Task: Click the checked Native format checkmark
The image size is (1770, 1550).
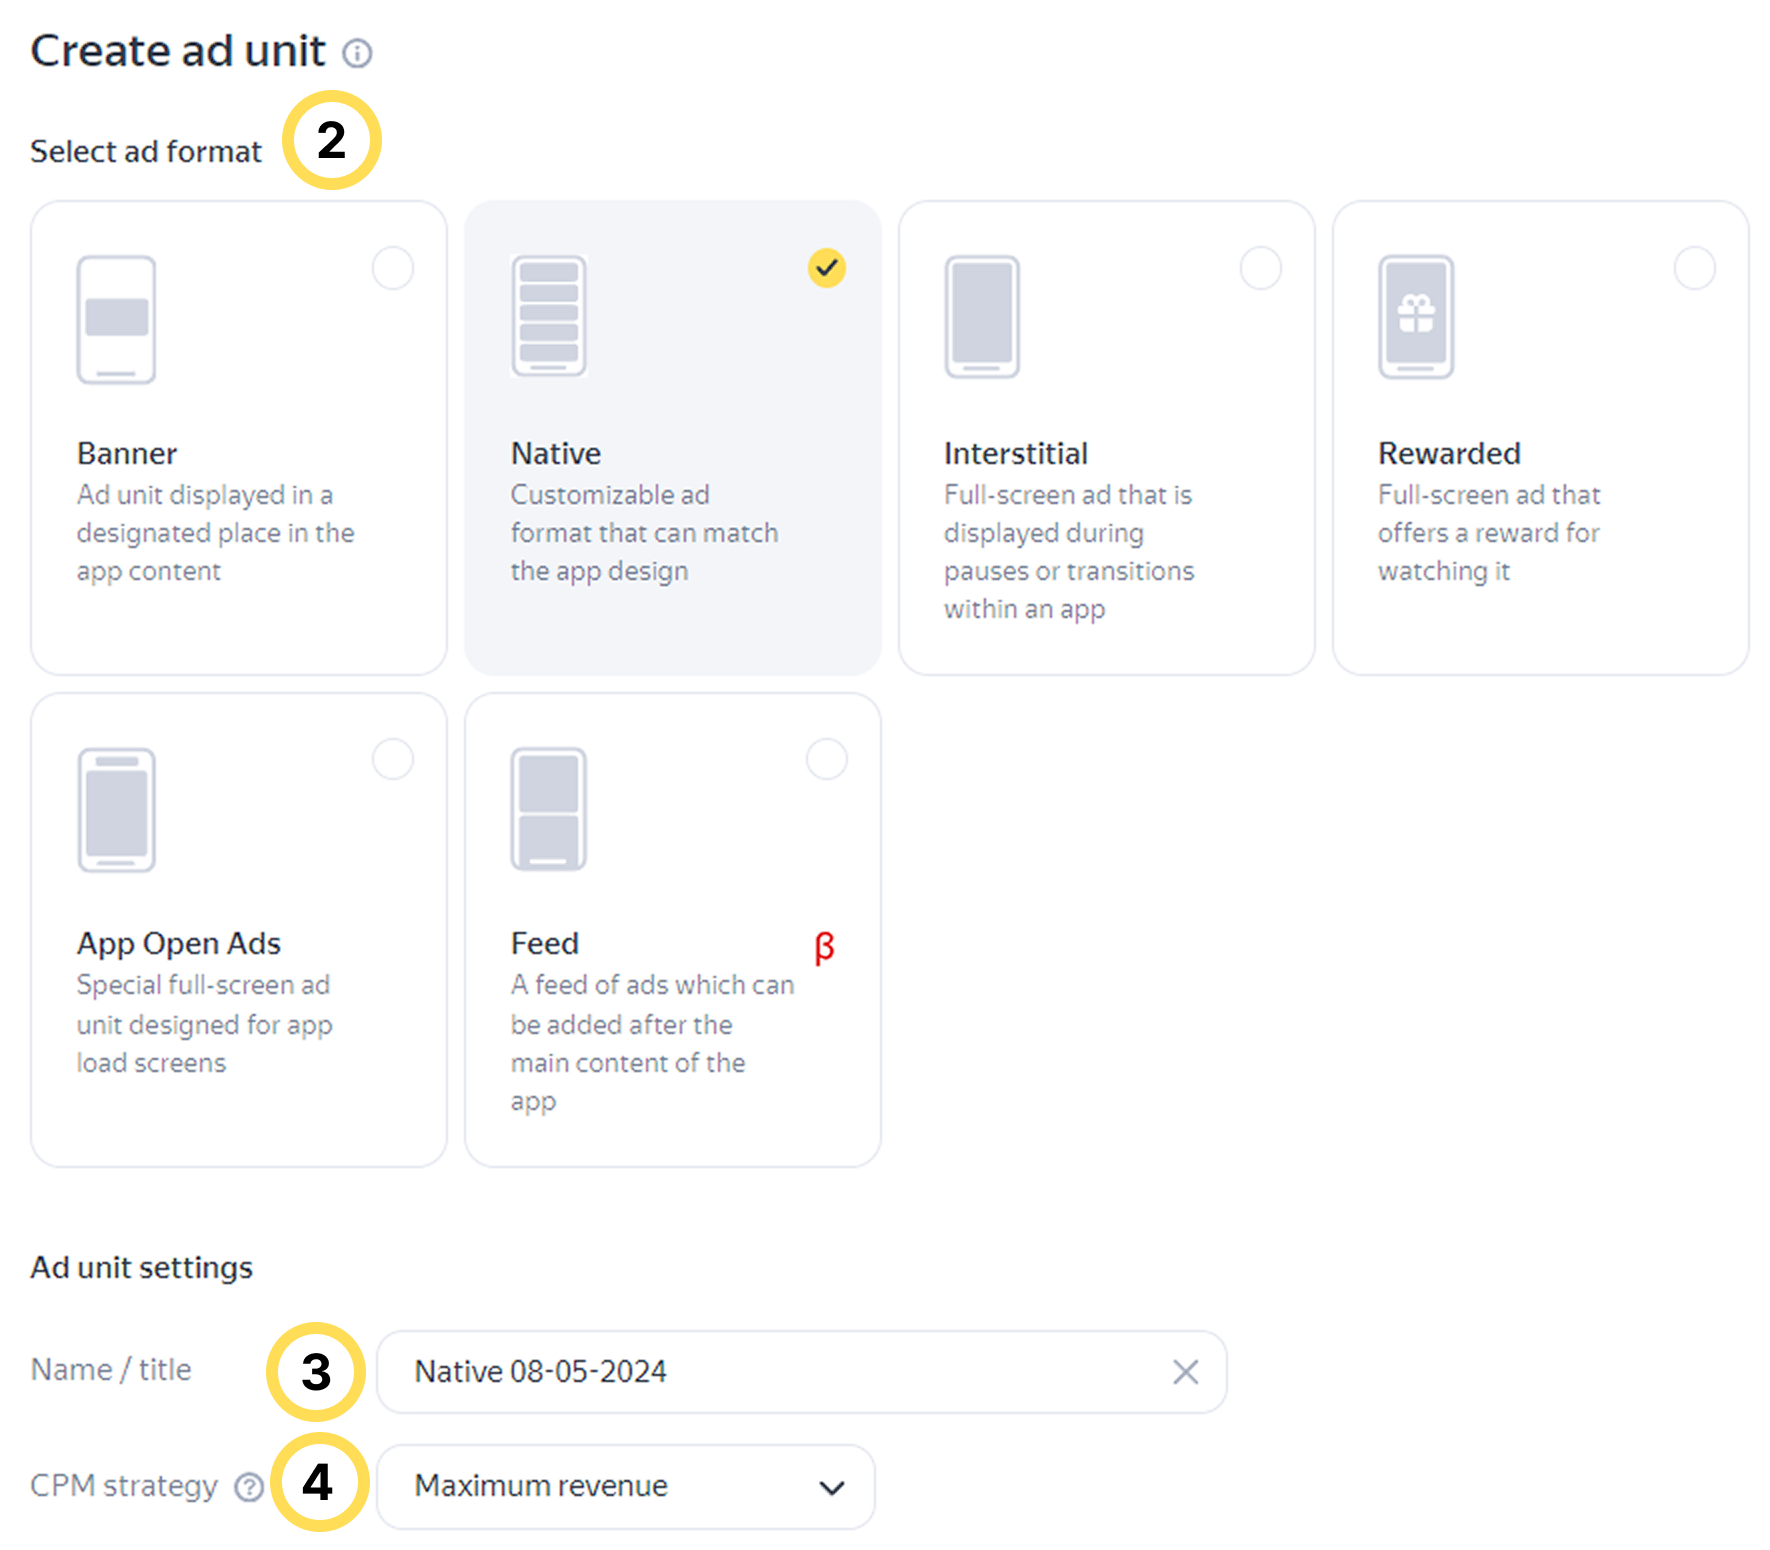Action: coord(827,268)
